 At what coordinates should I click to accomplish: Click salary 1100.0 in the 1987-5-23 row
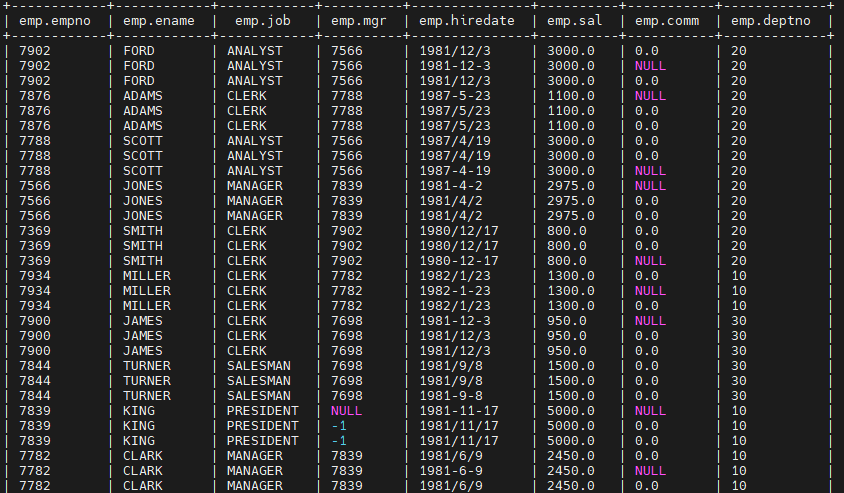(x=571, y=96)
